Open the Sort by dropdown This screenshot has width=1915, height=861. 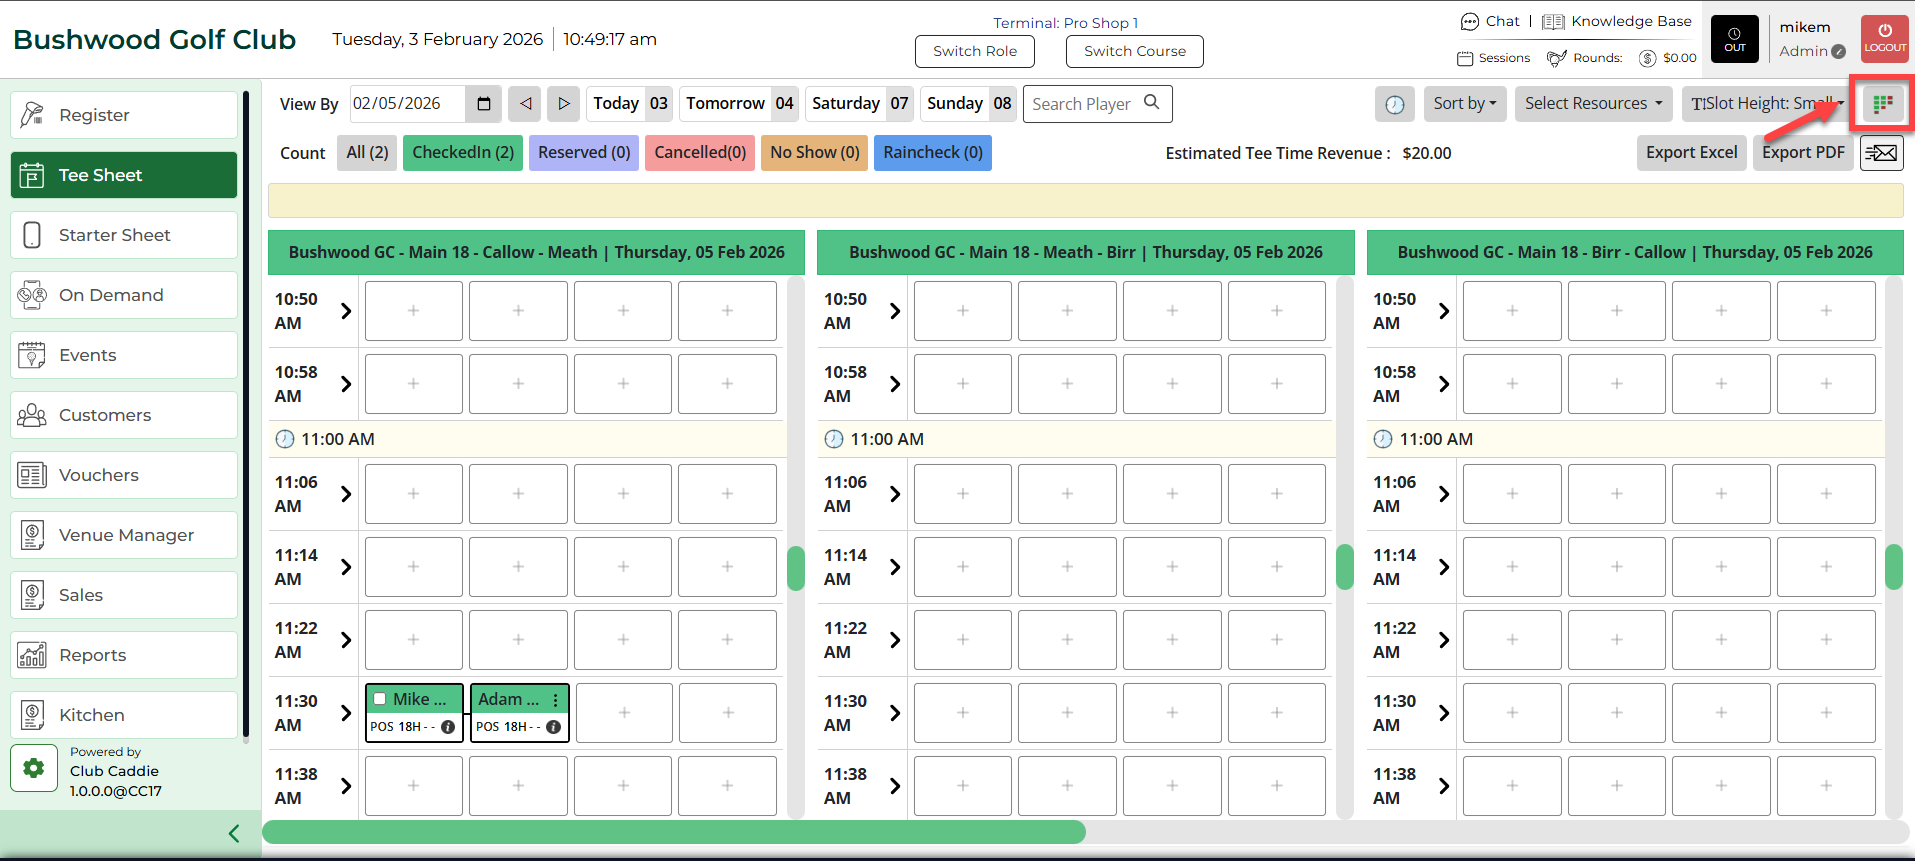pos(1464,104)
